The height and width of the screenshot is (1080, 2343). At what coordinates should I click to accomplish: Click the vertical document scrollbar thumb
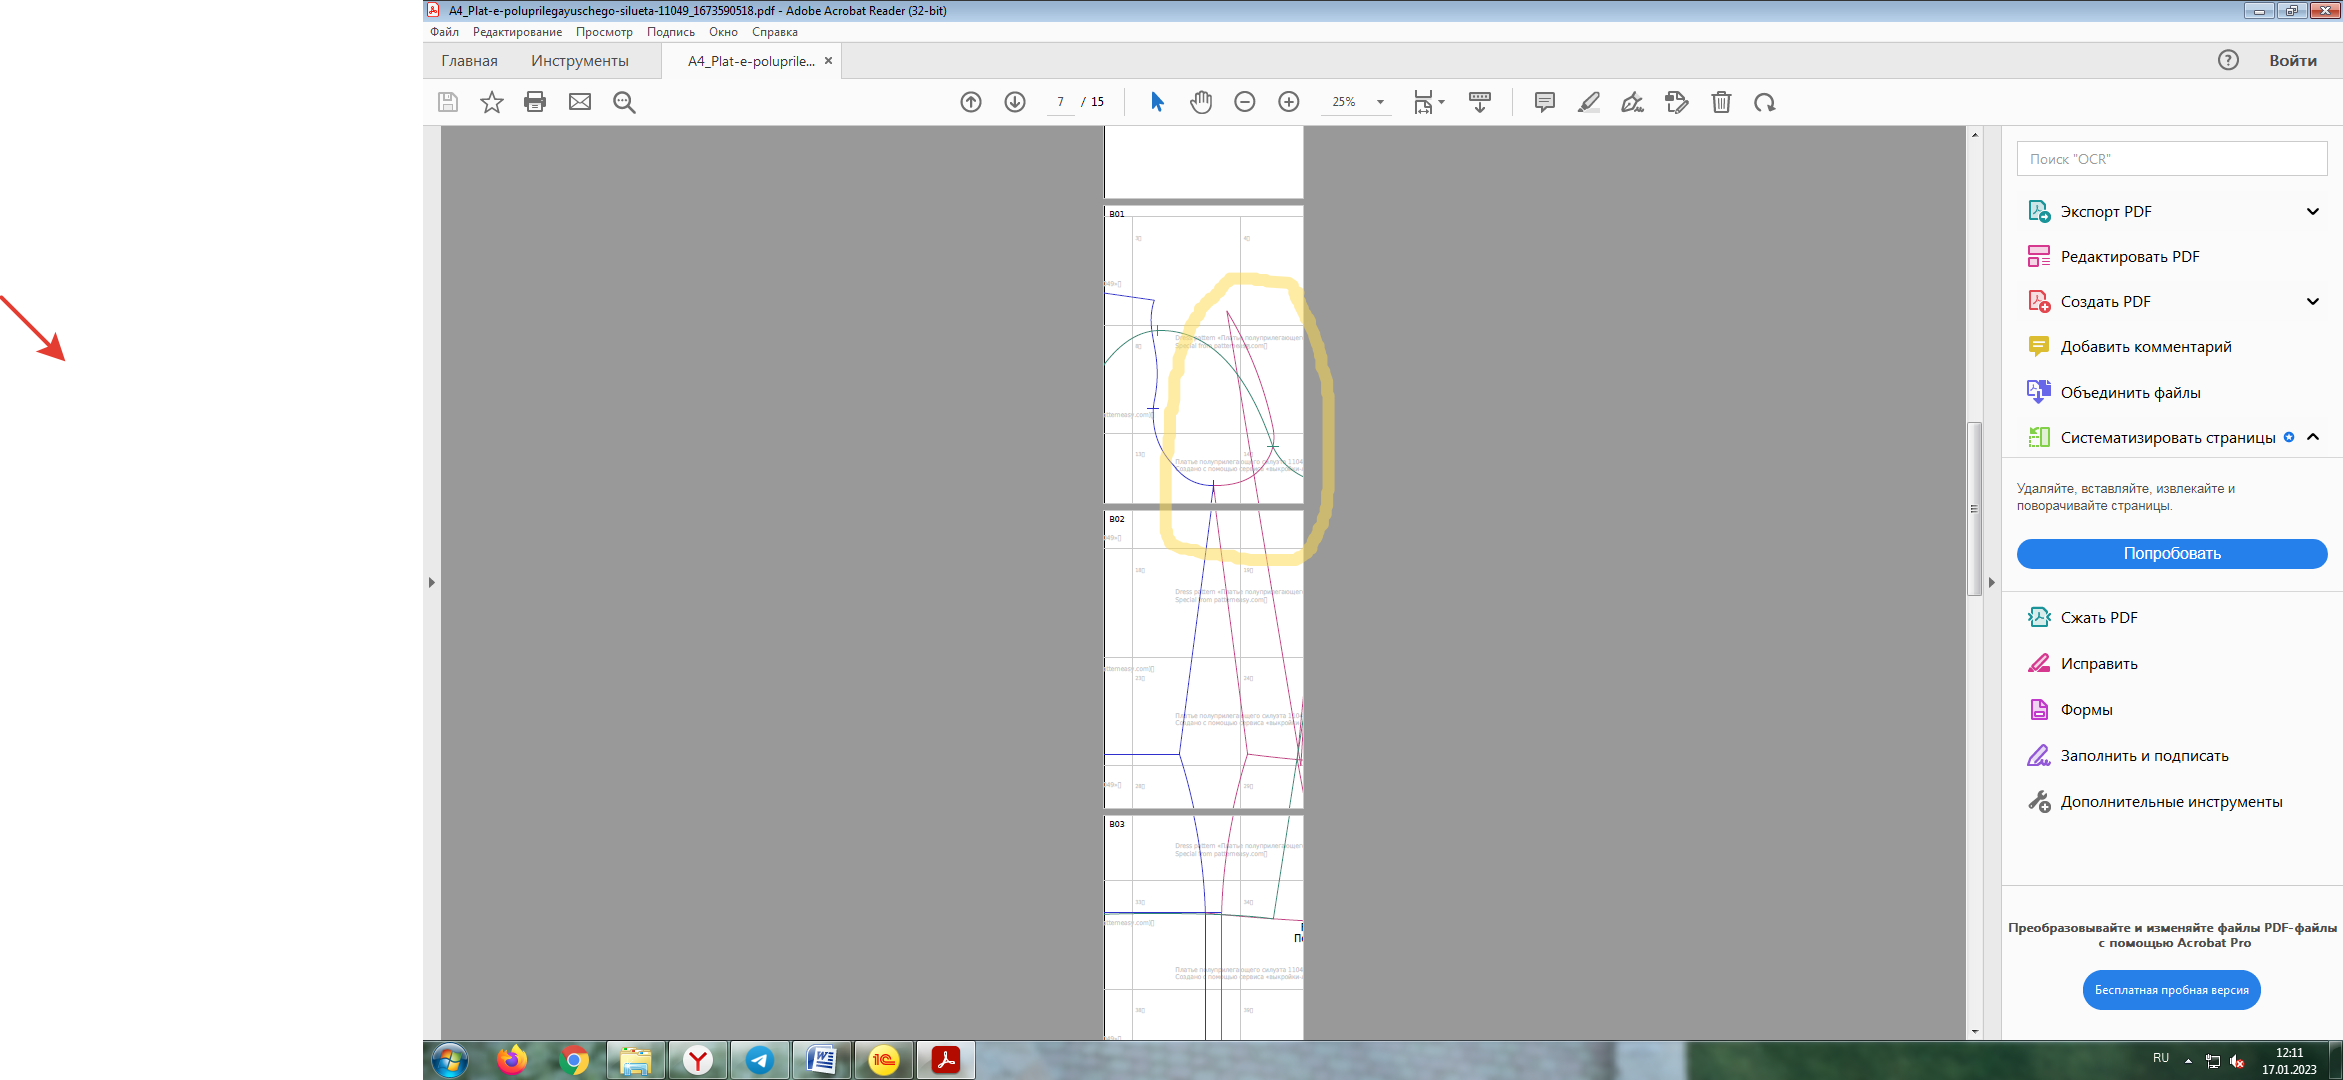pyautogui.click(x=1974, y=508)
